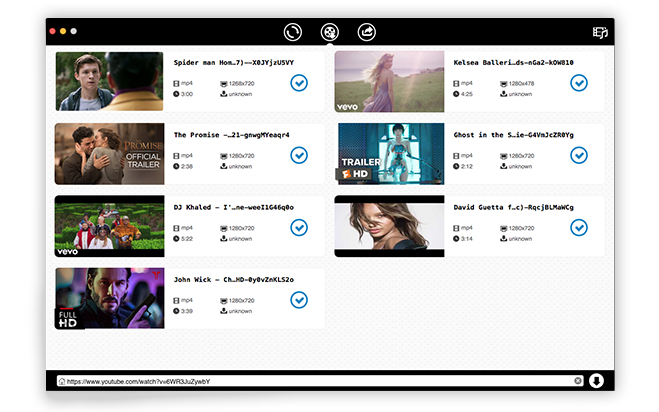Screen dimensions: 659x412
Task: Open the DJ Khaled vevo thumbnail
Action: pos(109,226)
